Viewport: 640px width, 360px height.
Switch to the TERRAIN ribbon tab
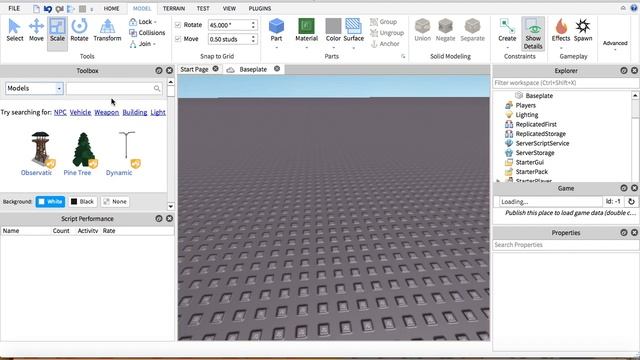174,8
